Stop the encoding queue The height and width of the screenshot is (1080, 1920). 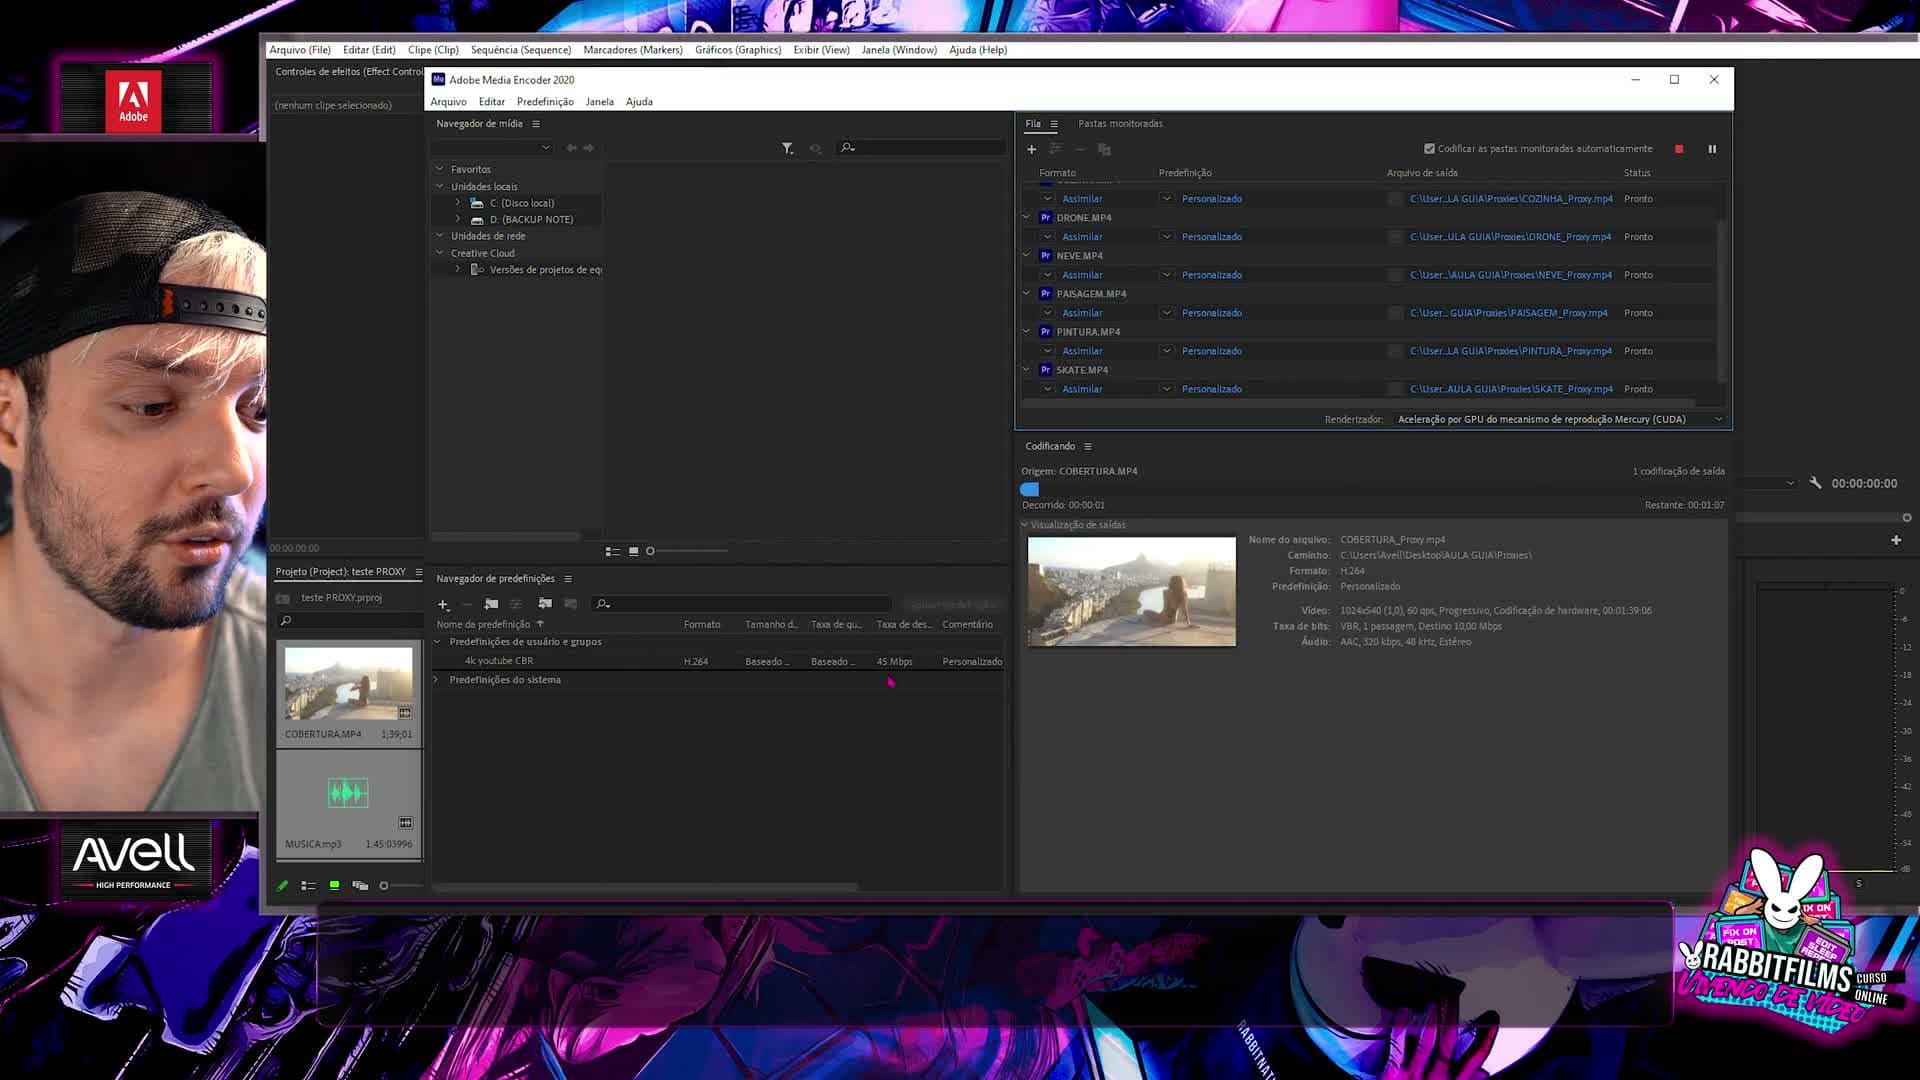1679,149
